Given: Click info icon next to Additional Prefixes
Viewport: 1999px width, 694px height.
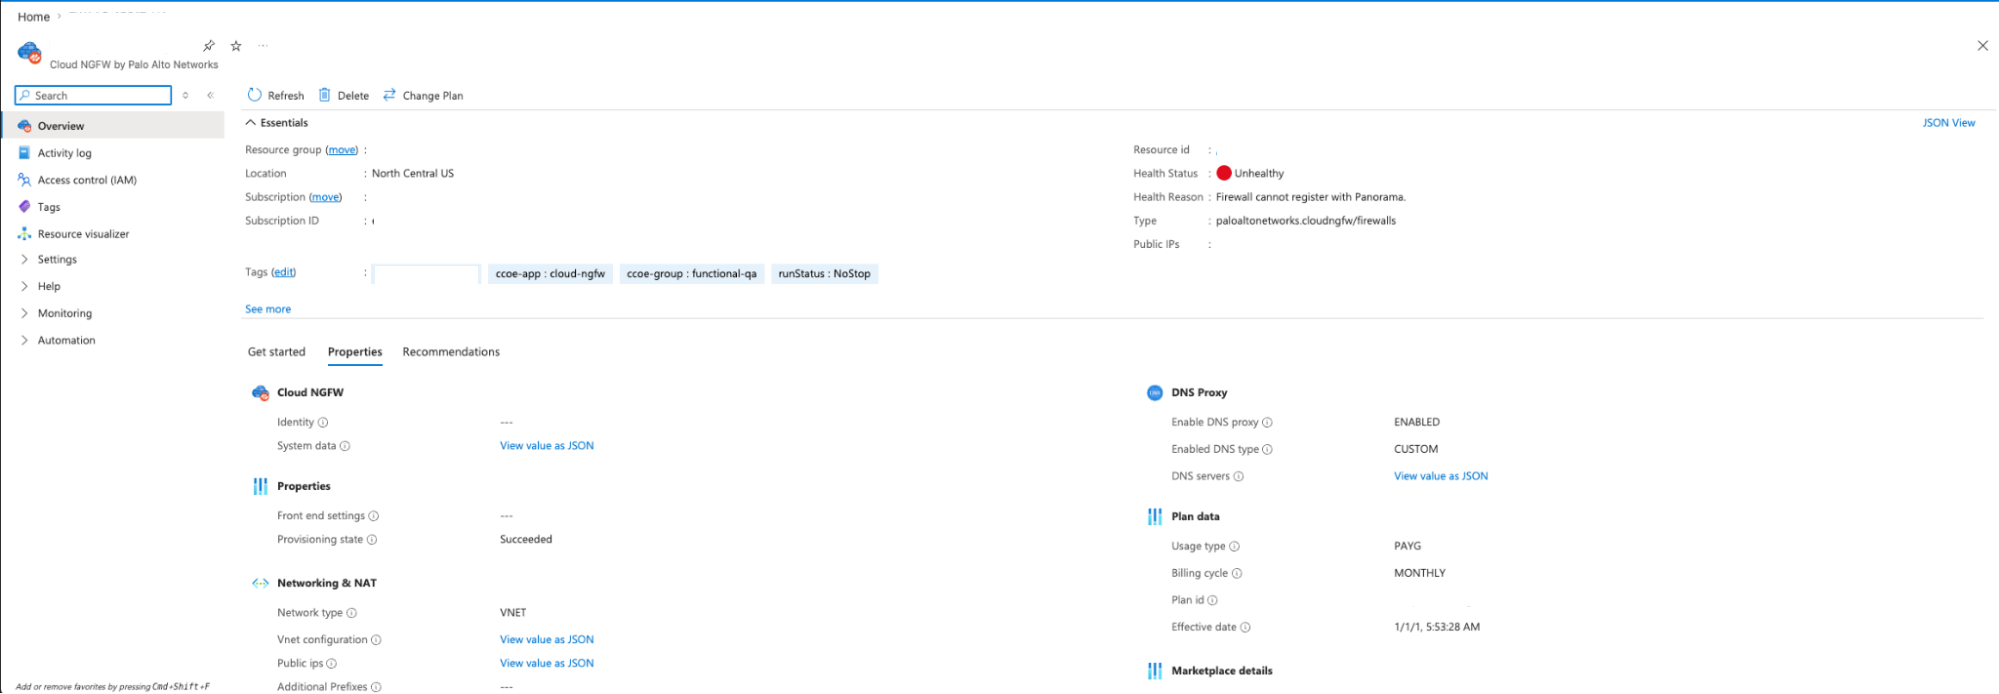Looking at the screenshot, I should 376,687.
